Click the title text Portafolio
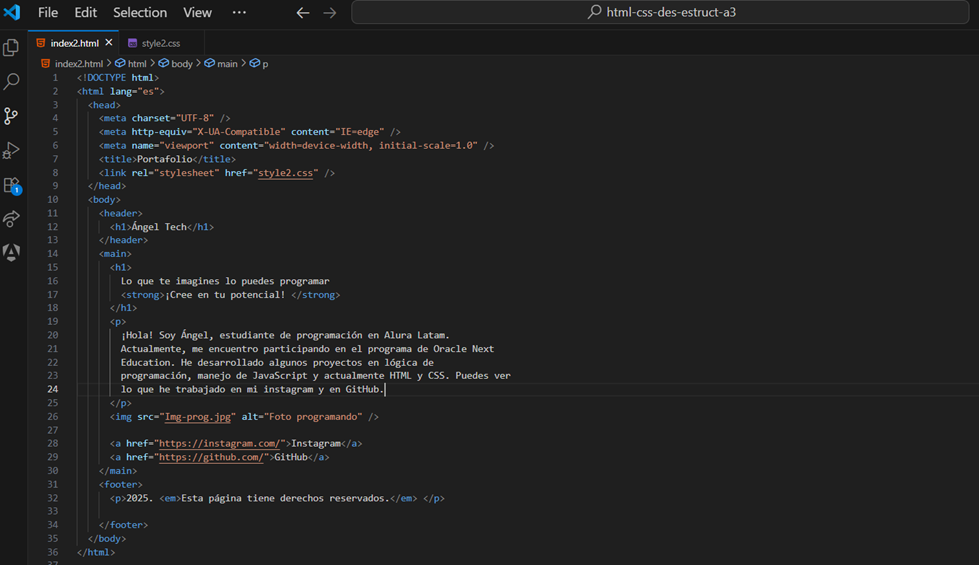This screenshot has width=979, height=565. point(165,159)
